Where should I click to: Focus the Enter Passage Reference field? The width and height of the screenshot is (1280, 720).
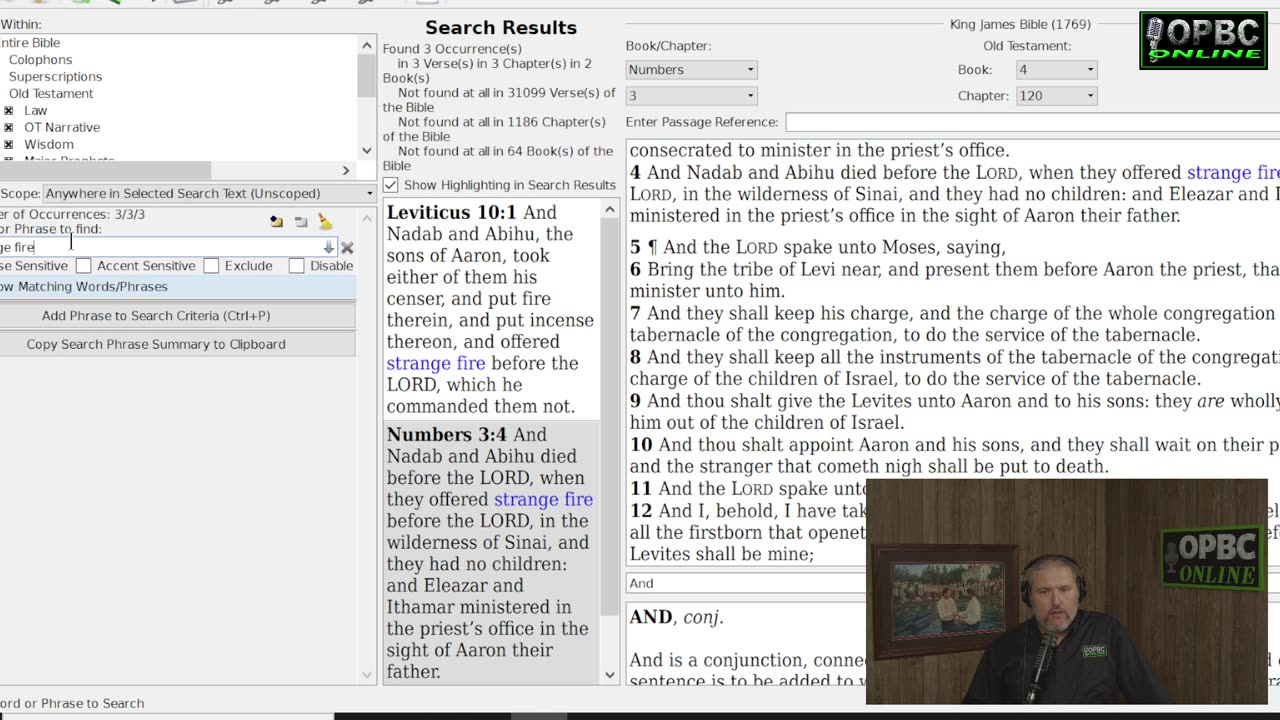click(1032, 122)
